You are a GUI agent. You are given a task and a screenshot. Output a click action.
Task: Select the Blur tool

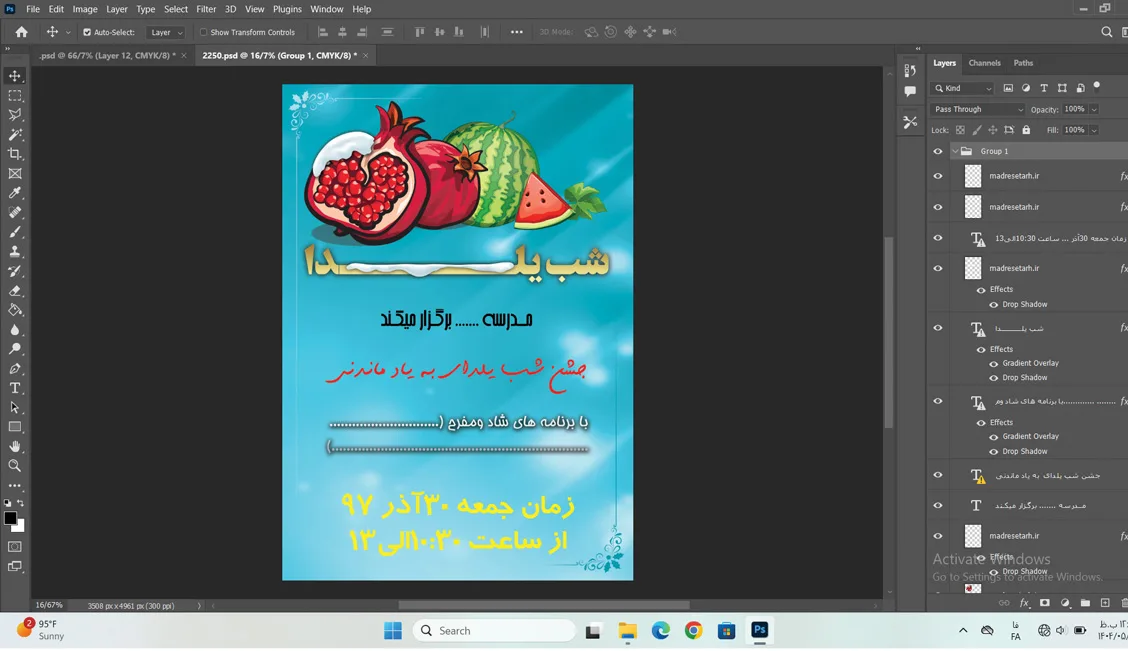[14, 329]
